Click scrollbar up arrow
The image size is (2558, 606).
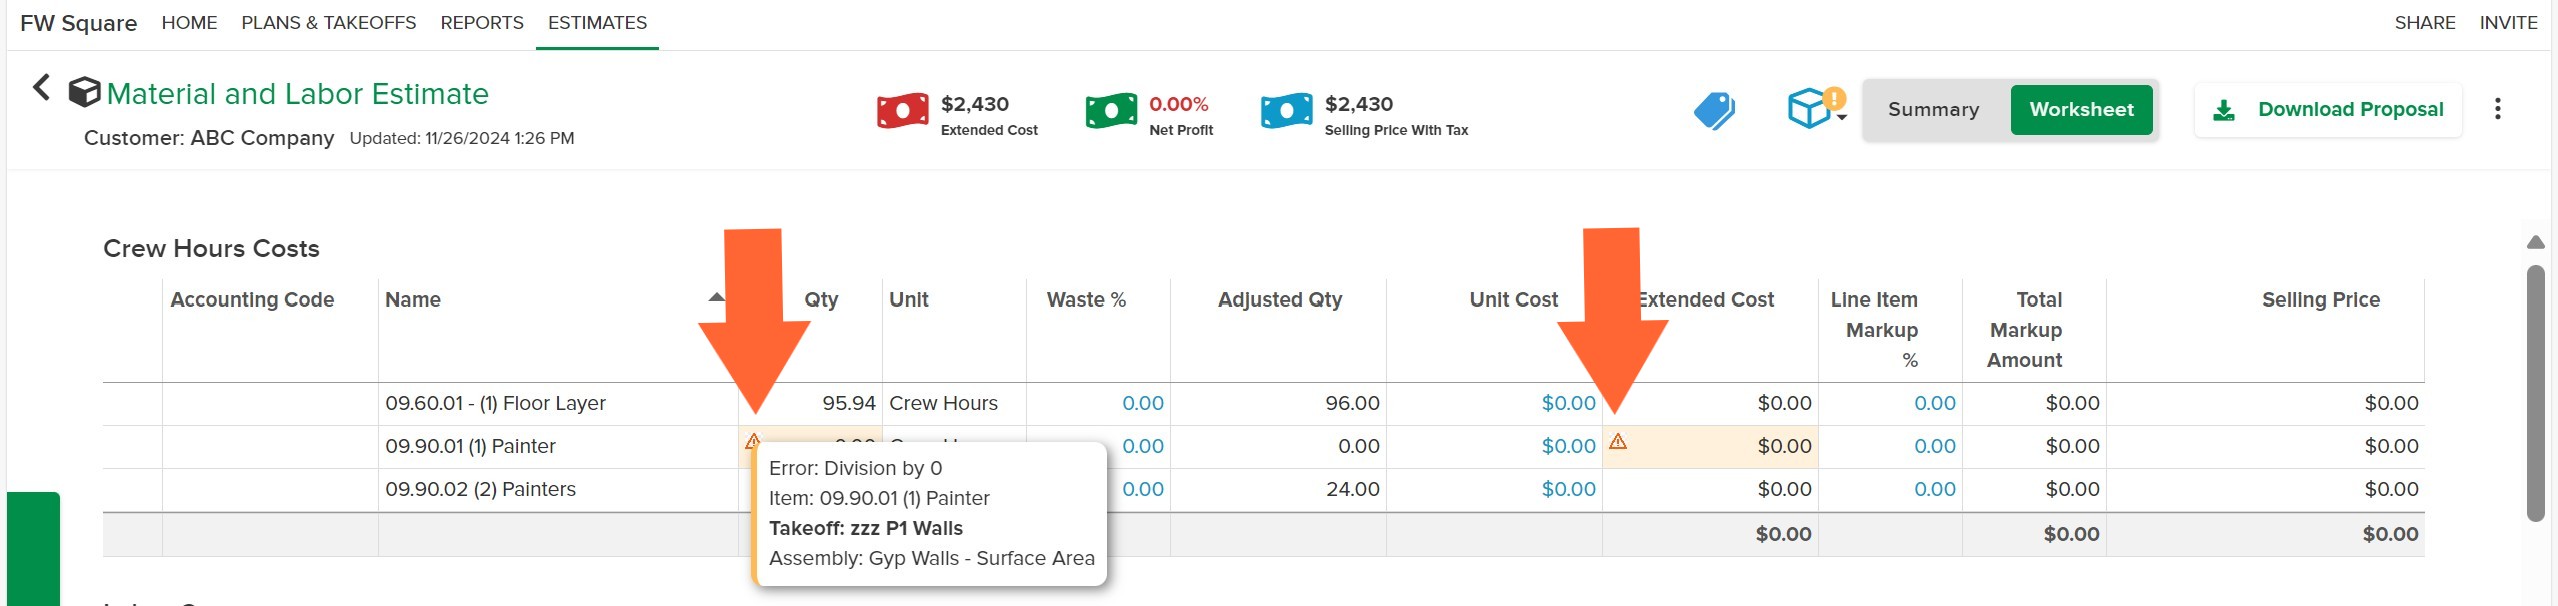click(2534, 242)
